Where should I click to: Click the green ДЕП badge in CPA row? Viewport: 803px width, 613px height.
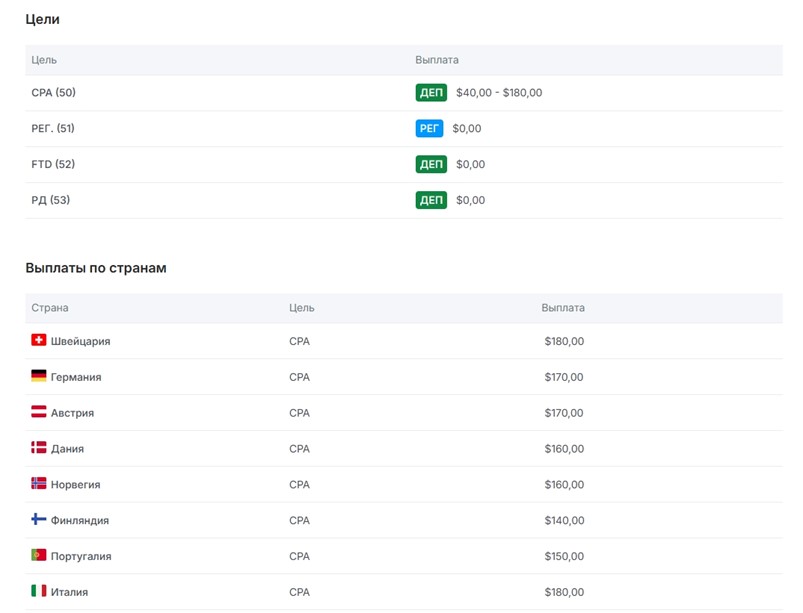click(431, 93)
